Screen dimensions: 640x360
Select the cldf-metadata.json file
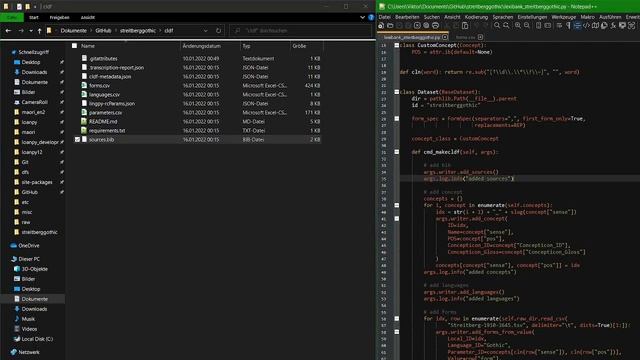[110, 76]
